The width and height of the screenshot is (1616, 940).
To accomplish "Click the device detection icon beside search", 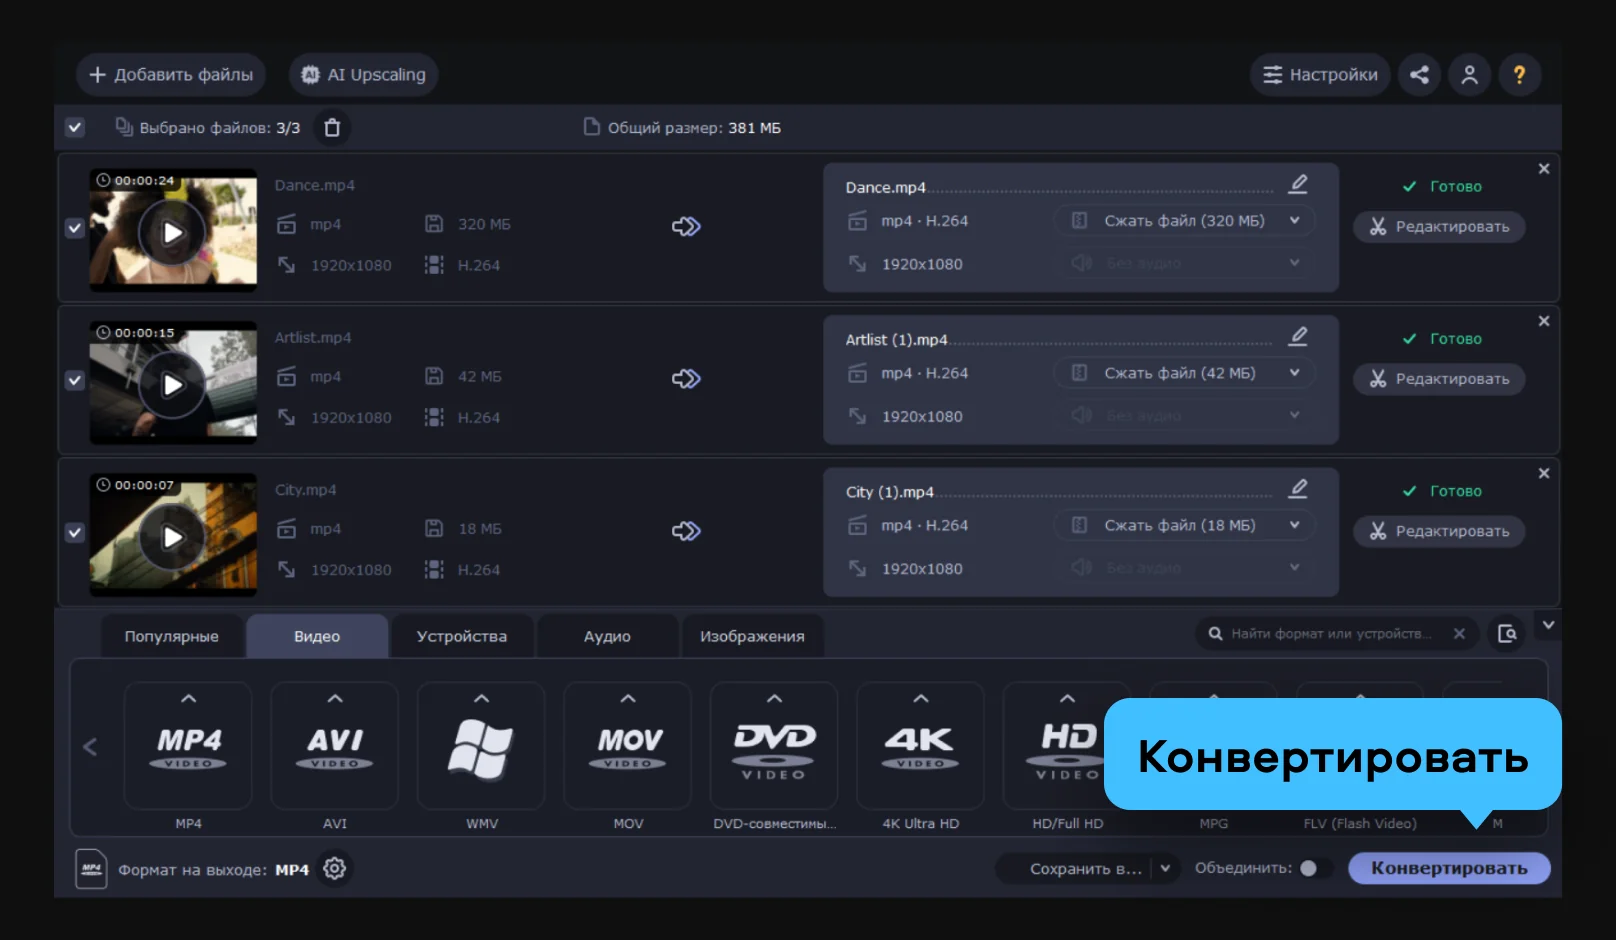I will click(1507, 633).
